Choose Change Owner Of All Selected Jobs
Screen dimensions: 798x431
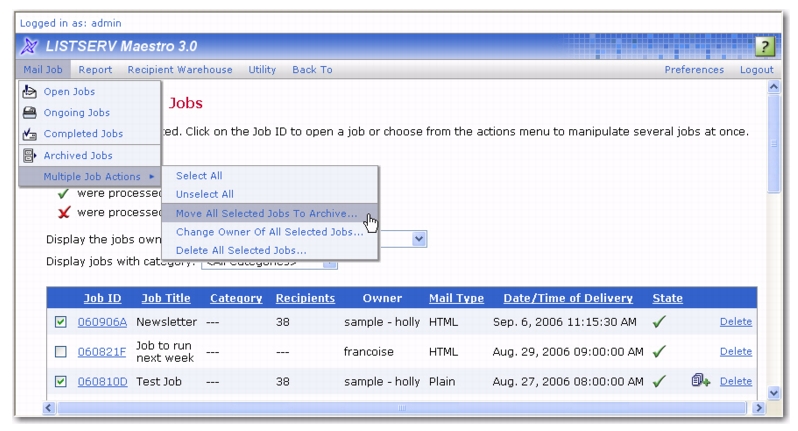tap(270, 232)
